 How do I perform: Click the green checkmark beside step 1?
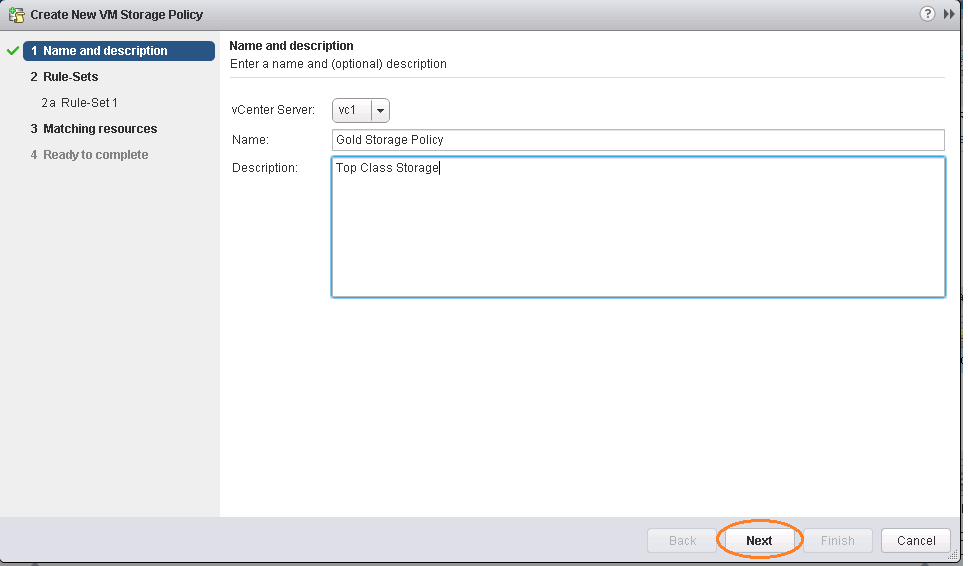[13, 51]
